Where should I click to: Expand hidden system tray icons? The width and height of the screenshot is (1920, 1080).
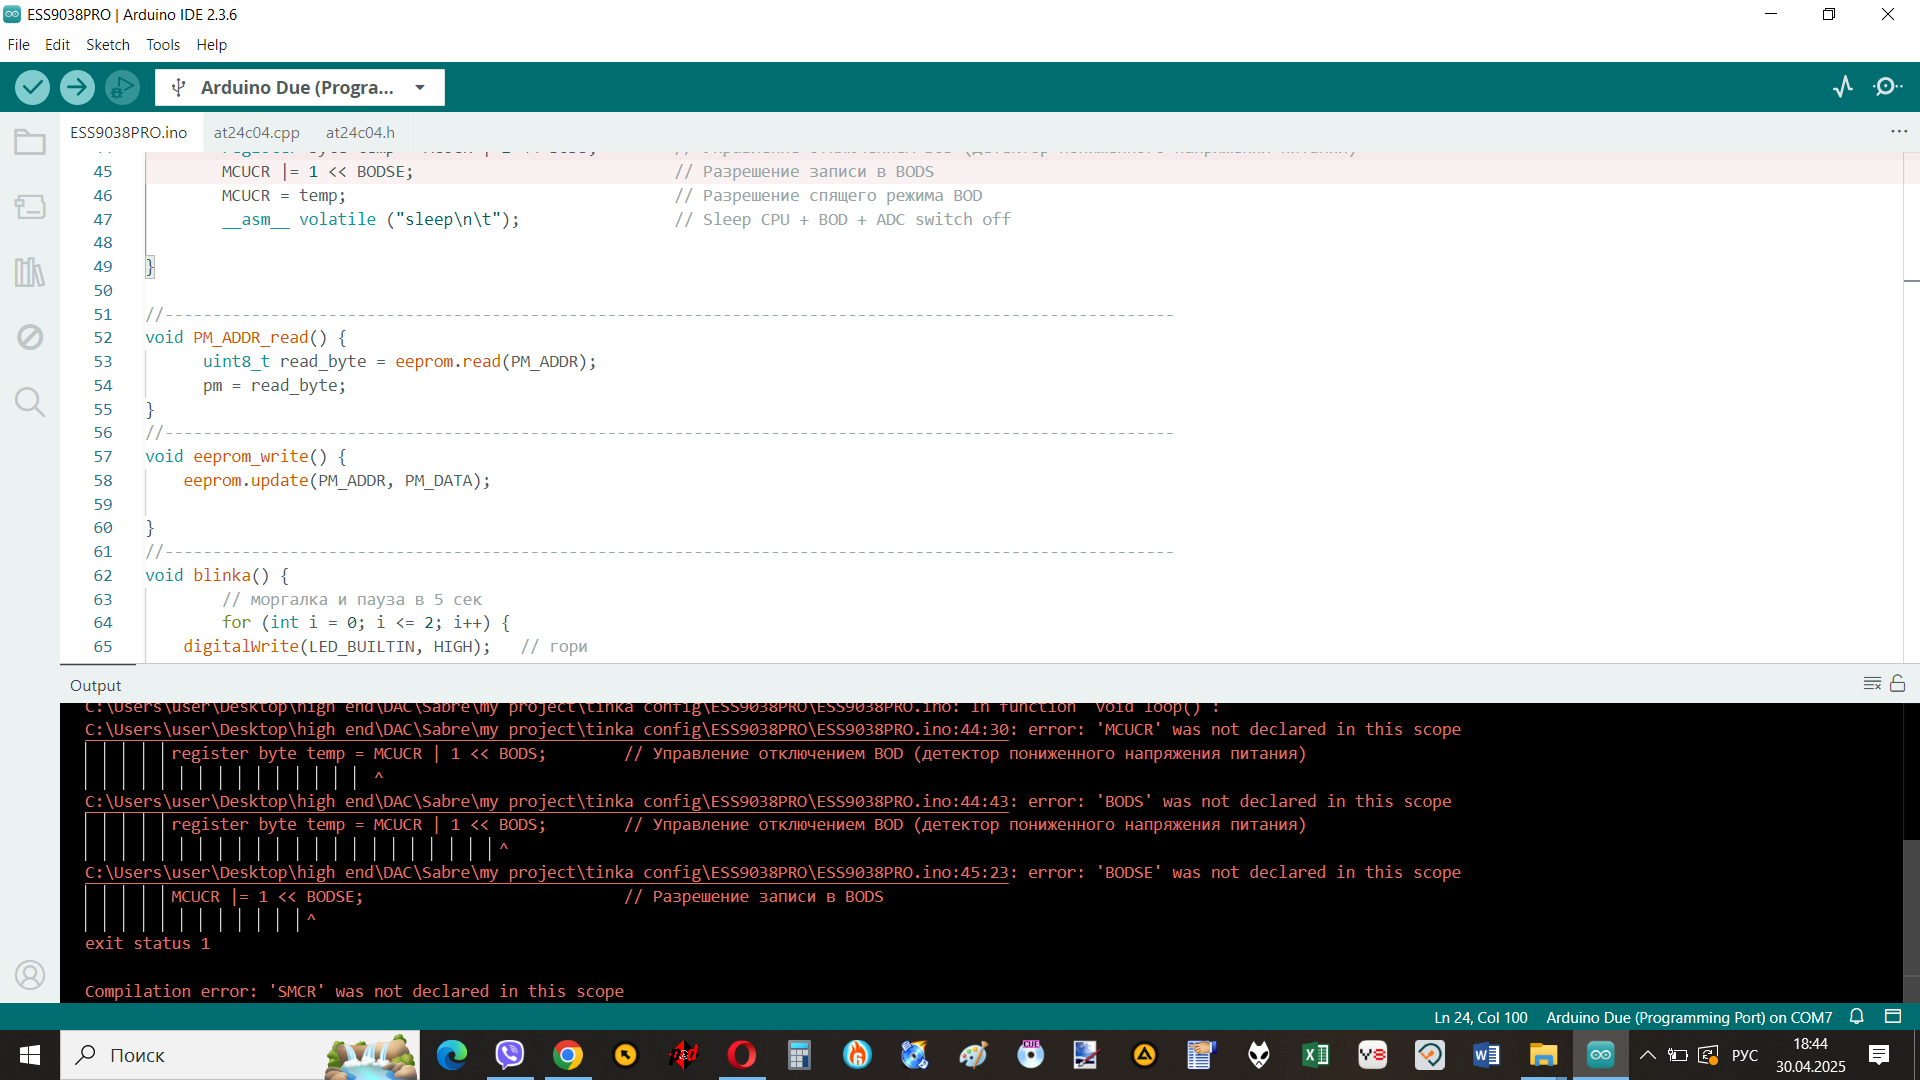coord(1648,1055)
